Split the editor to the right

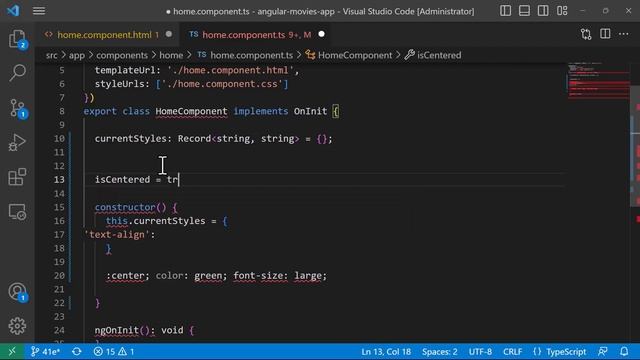point(605,34)
